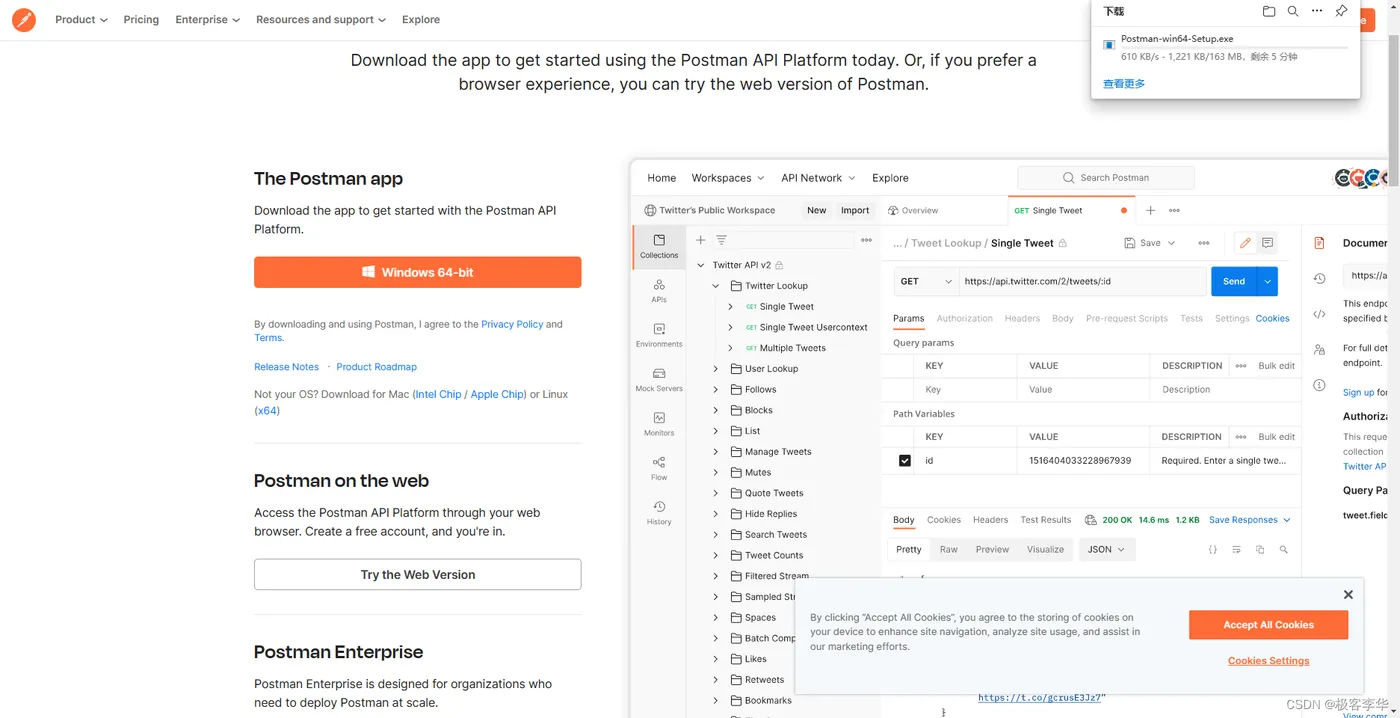The height and width of the screenshot is (718, 1400).
Task: Select the Mock Servers sidebar icon
Action: [x=659, y=379]
